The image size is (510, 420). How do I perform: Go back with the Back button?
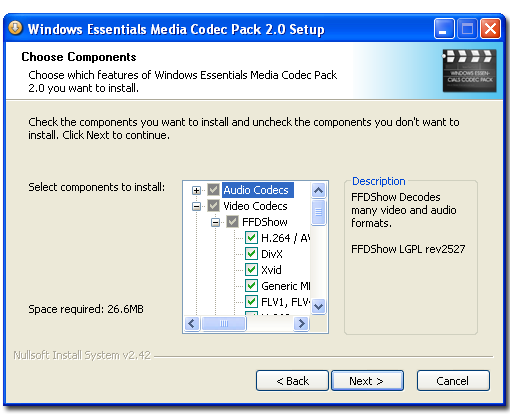292,380
